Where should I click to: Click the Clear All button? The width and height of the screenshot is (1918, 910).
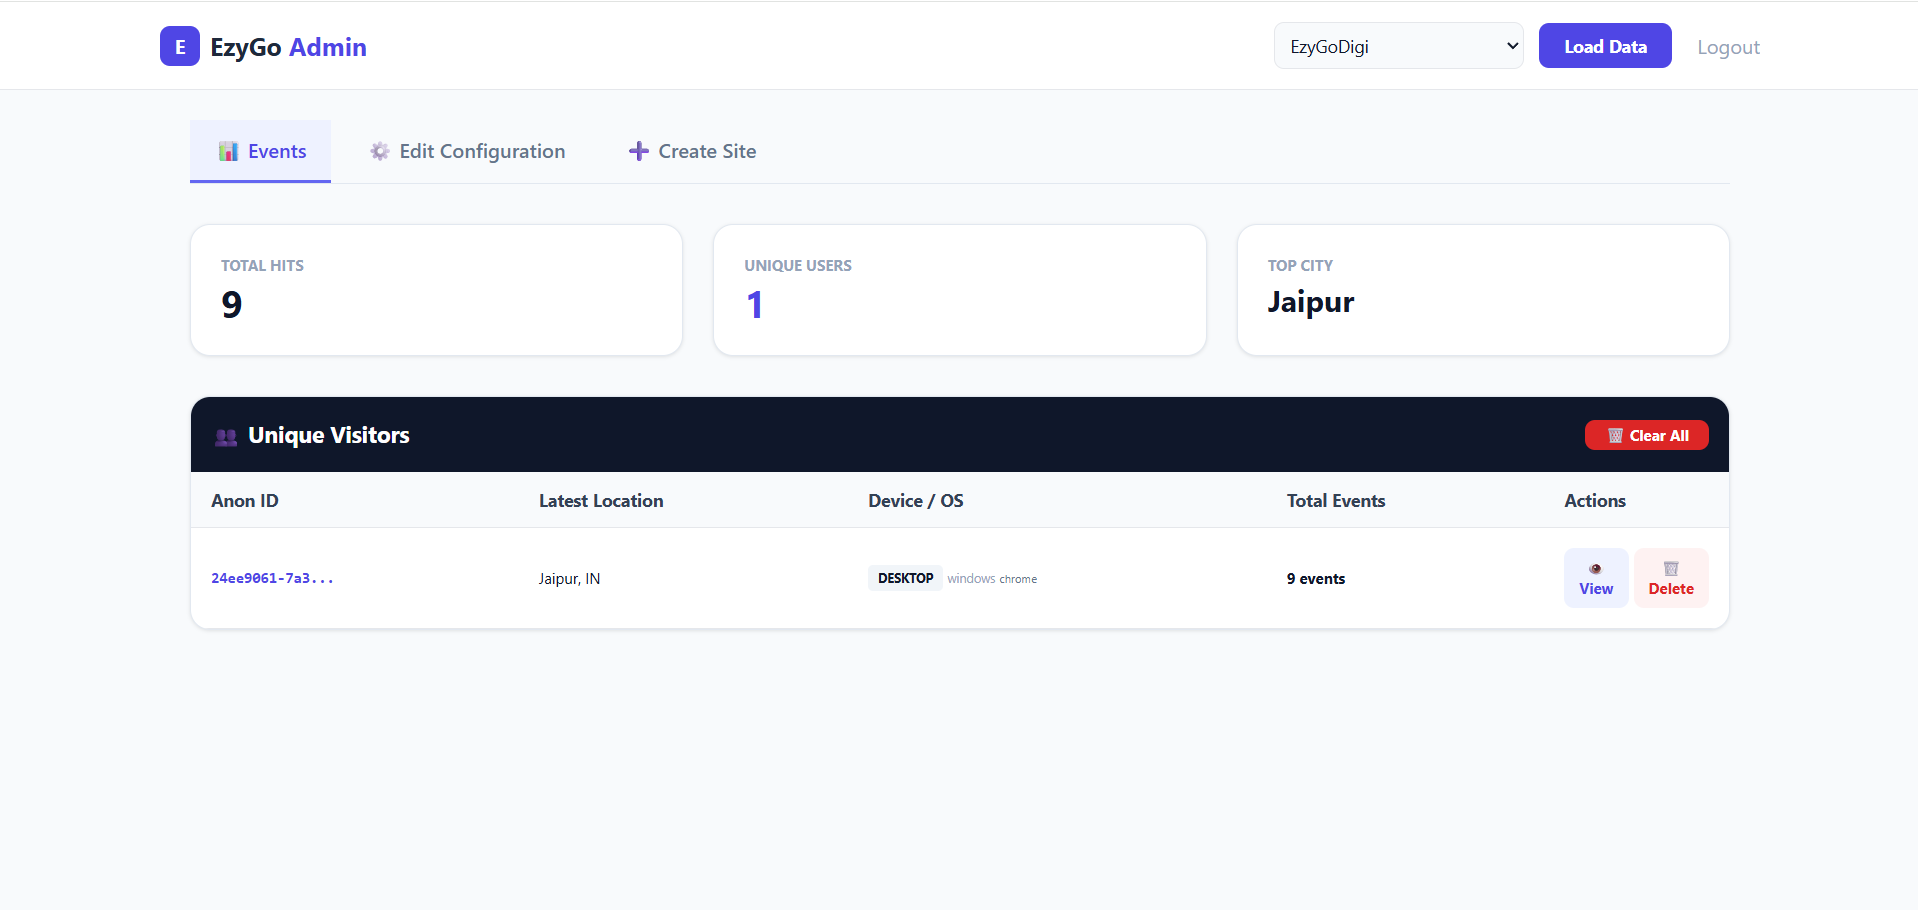pyautogui.click(x=1646, y=435)
